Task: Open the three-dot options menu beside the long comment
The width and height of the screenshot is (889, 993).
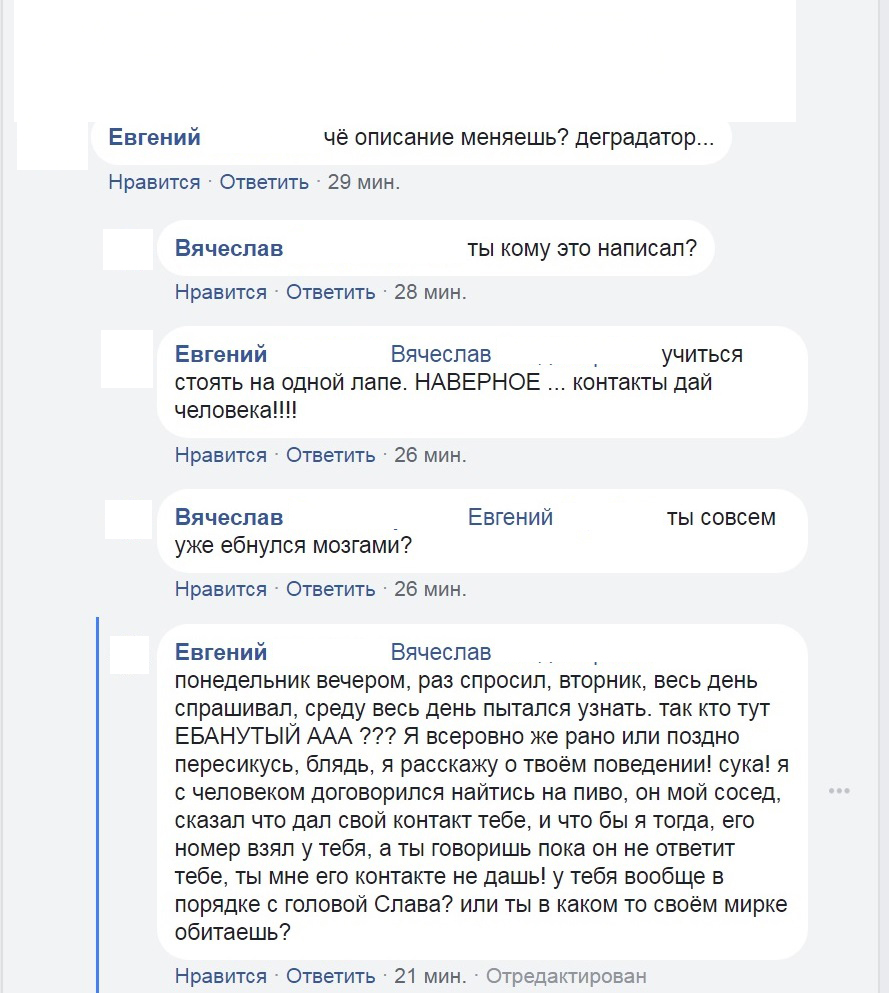Action: [839, 791]
